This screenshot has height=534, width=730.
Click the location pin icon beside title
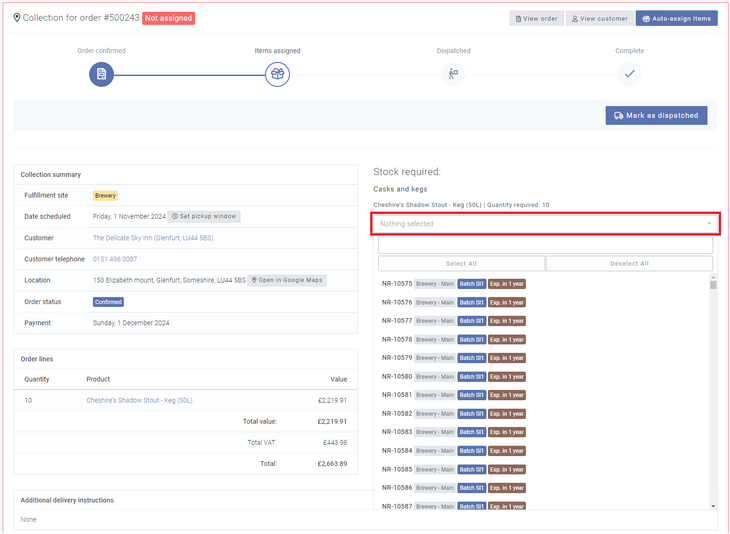(x=16, y=18)
